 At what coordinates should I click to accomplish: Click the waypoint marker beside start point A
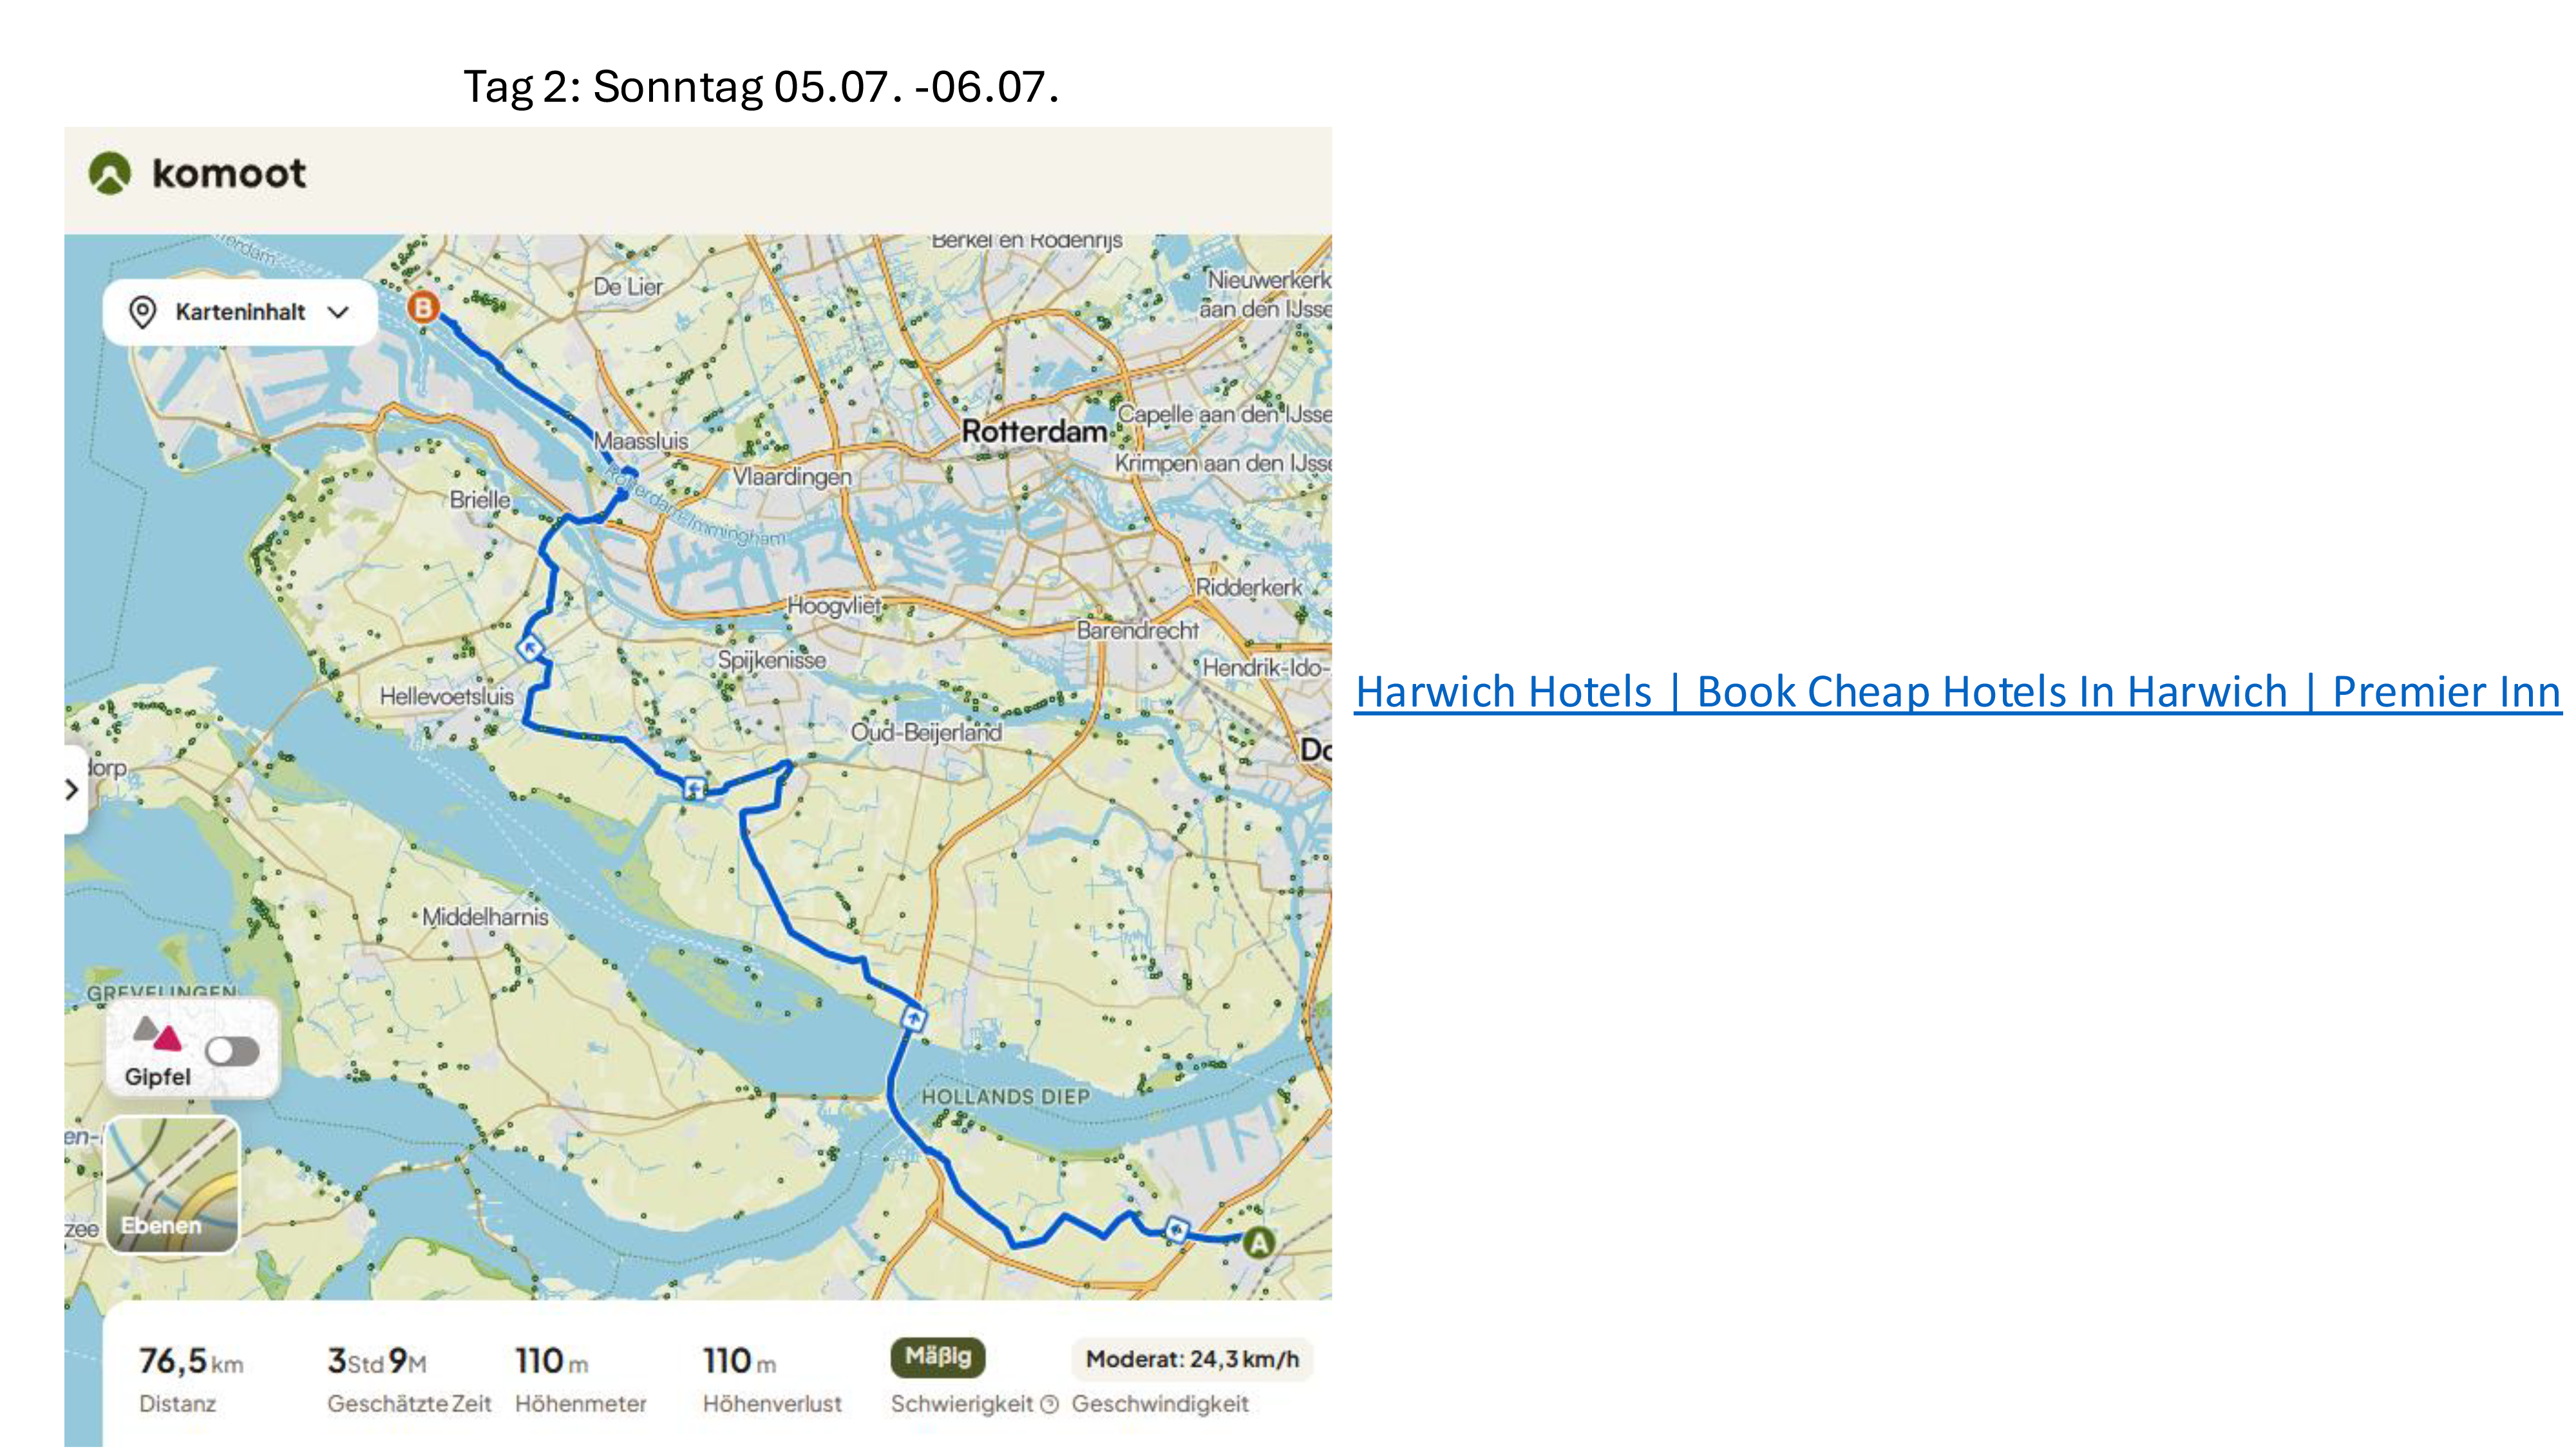coord(1177,1229)
